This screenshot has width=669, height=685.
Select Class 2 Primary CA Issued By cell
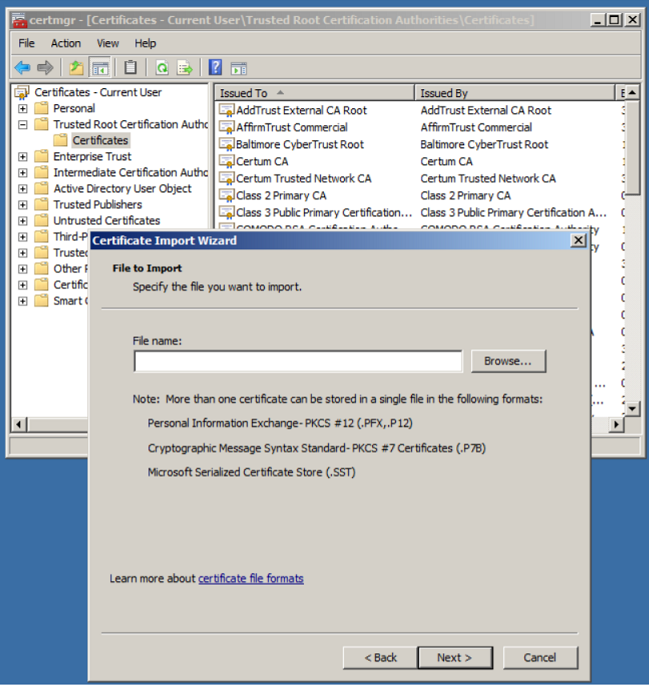[465, 195]
